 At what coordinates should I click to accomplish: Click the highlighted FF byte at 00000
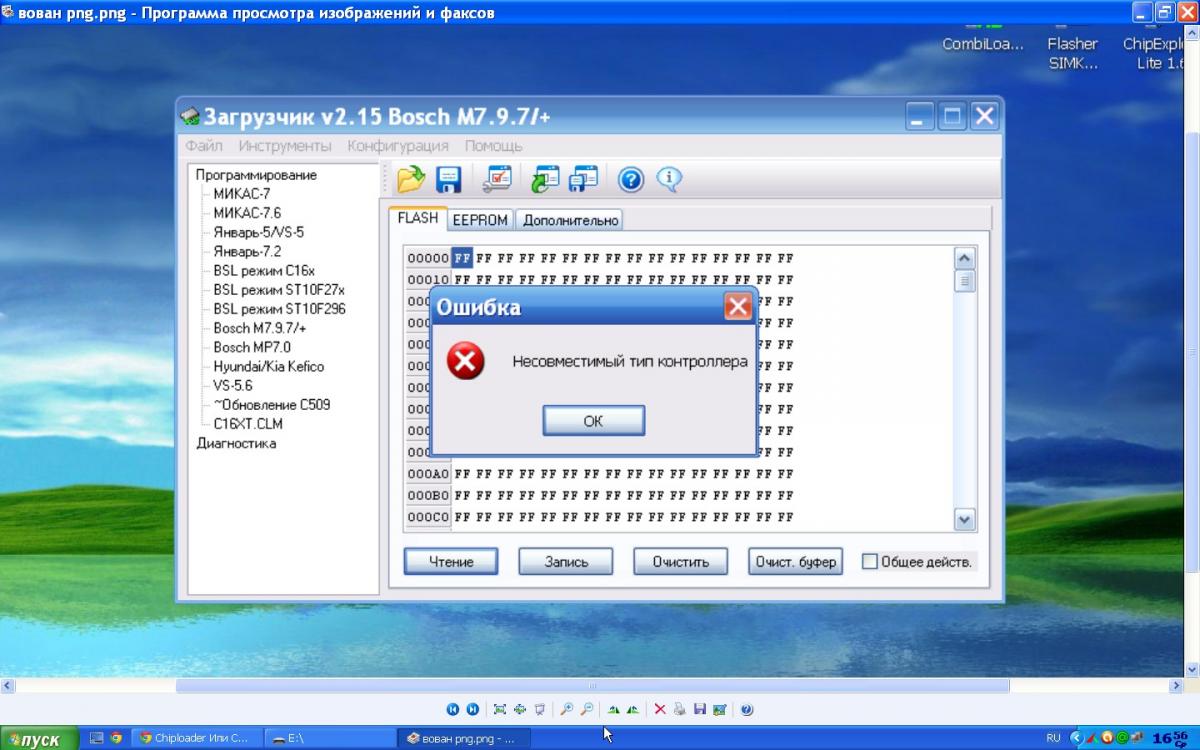point(462,257)
